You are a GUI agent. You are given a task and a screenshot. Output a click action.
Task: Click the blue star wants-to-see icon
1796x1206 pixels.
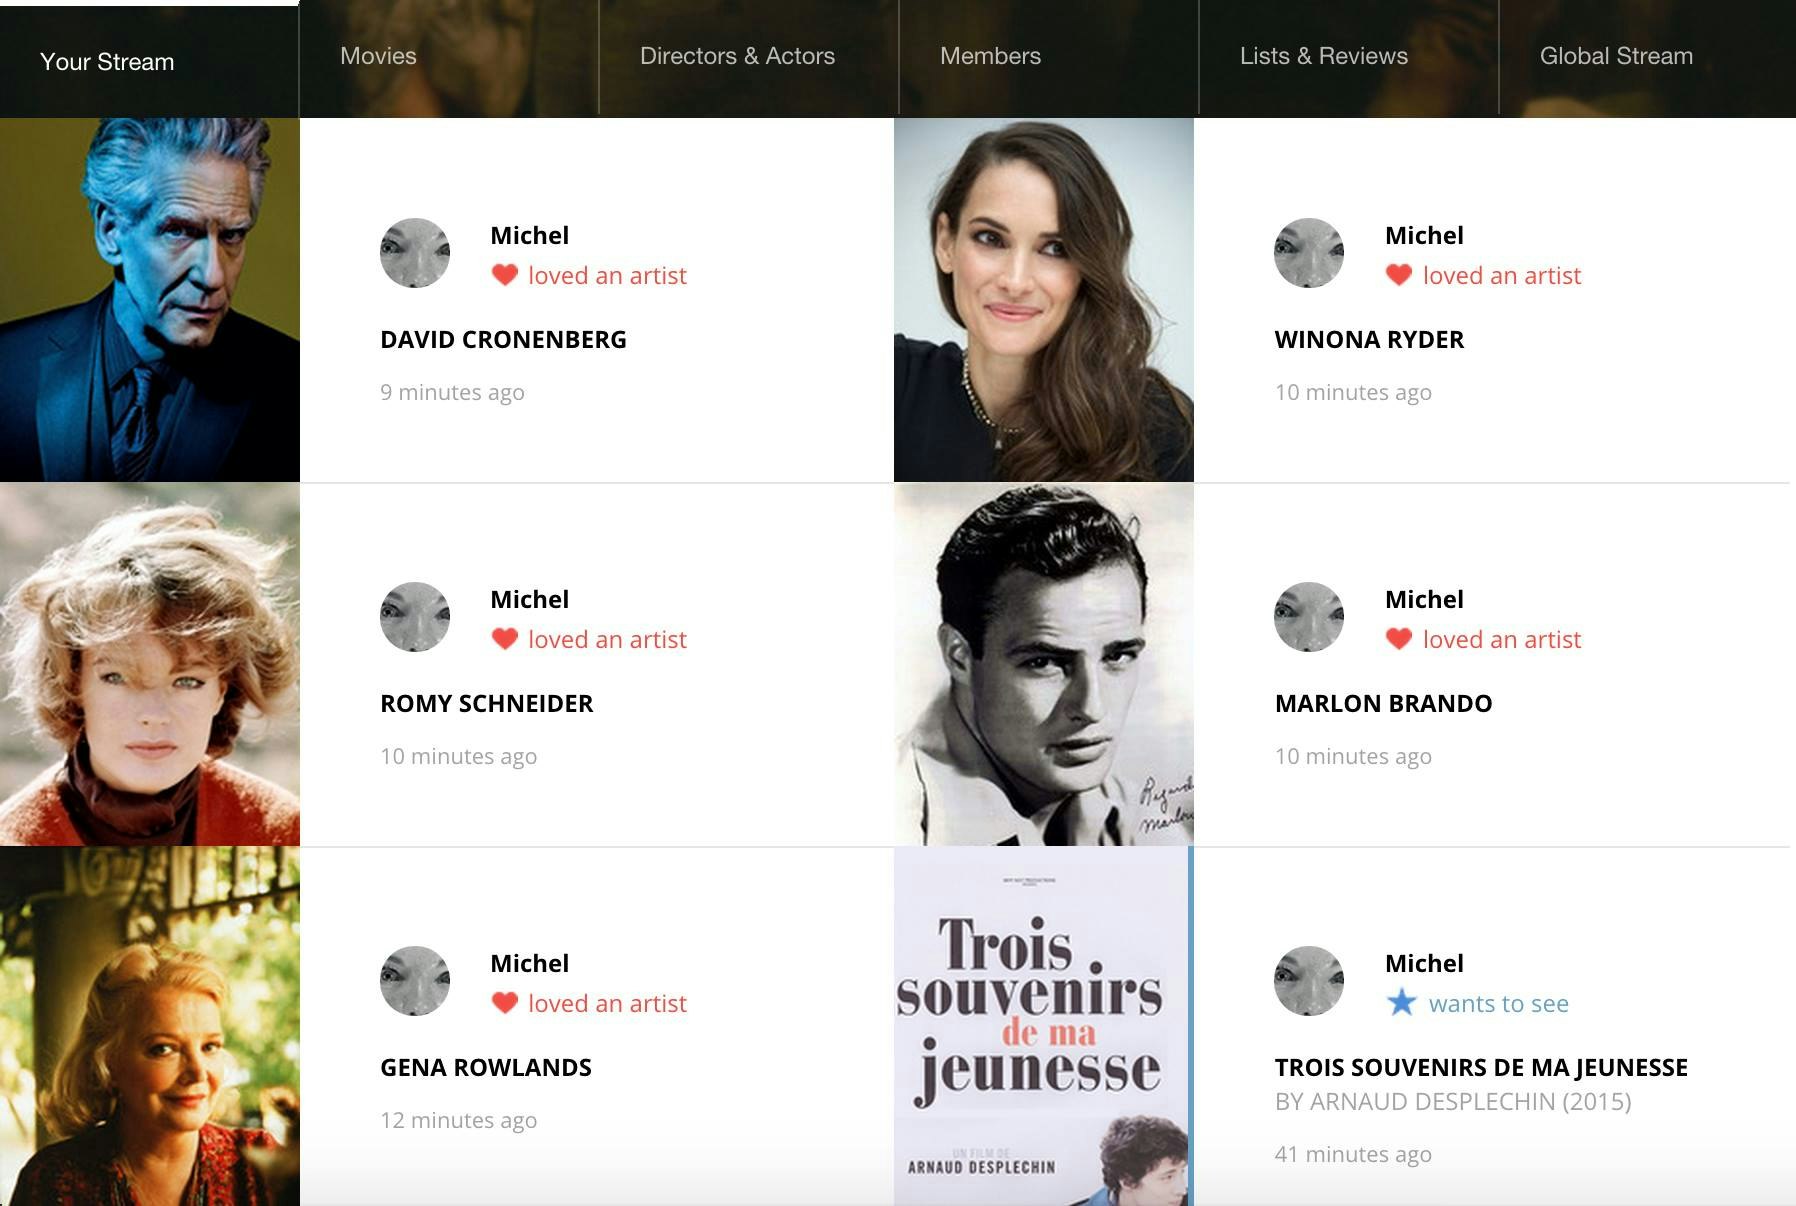point(1402,1002)
